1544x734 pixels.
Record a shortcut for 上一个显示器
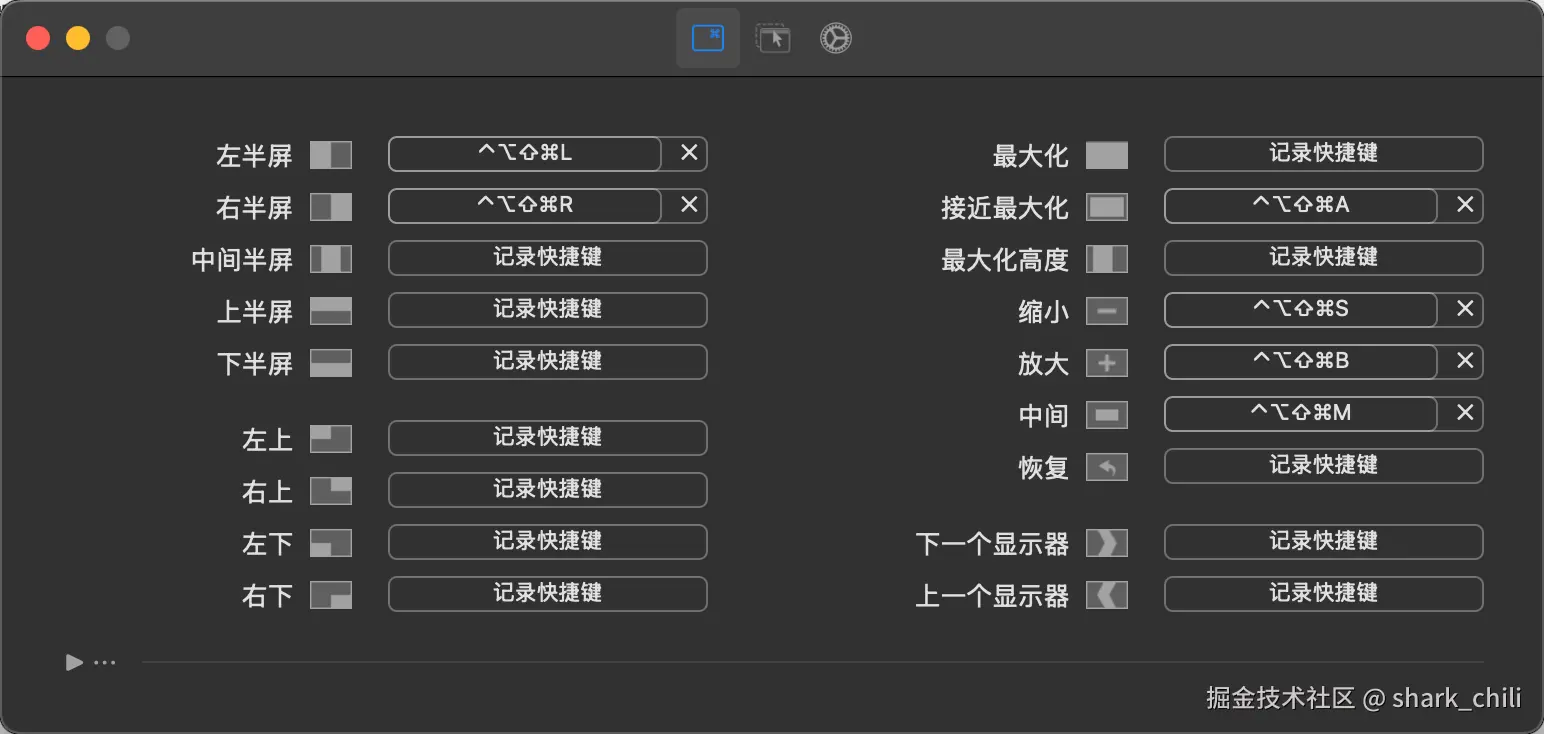1323,593
